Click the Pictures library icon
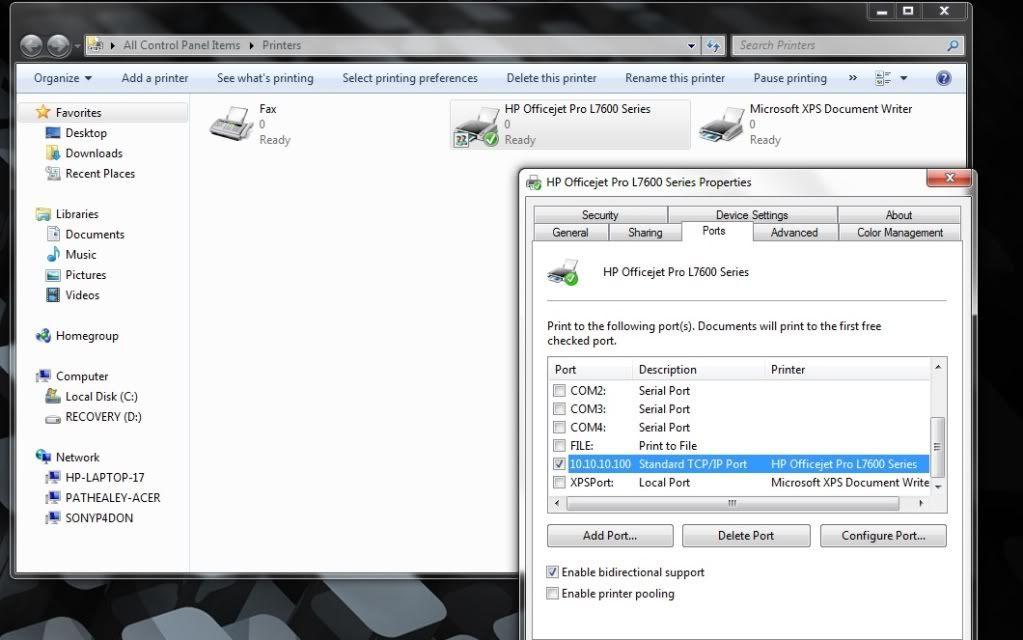Viewport: 1023px width, 640px height. tap(53, 275)
